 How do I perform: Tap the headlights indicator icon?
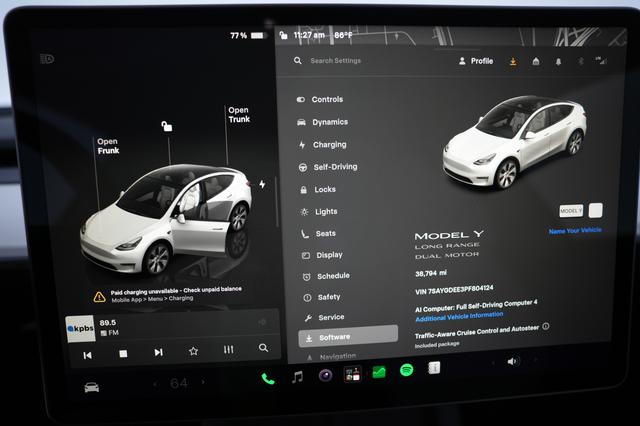click(x=47, y=59)
